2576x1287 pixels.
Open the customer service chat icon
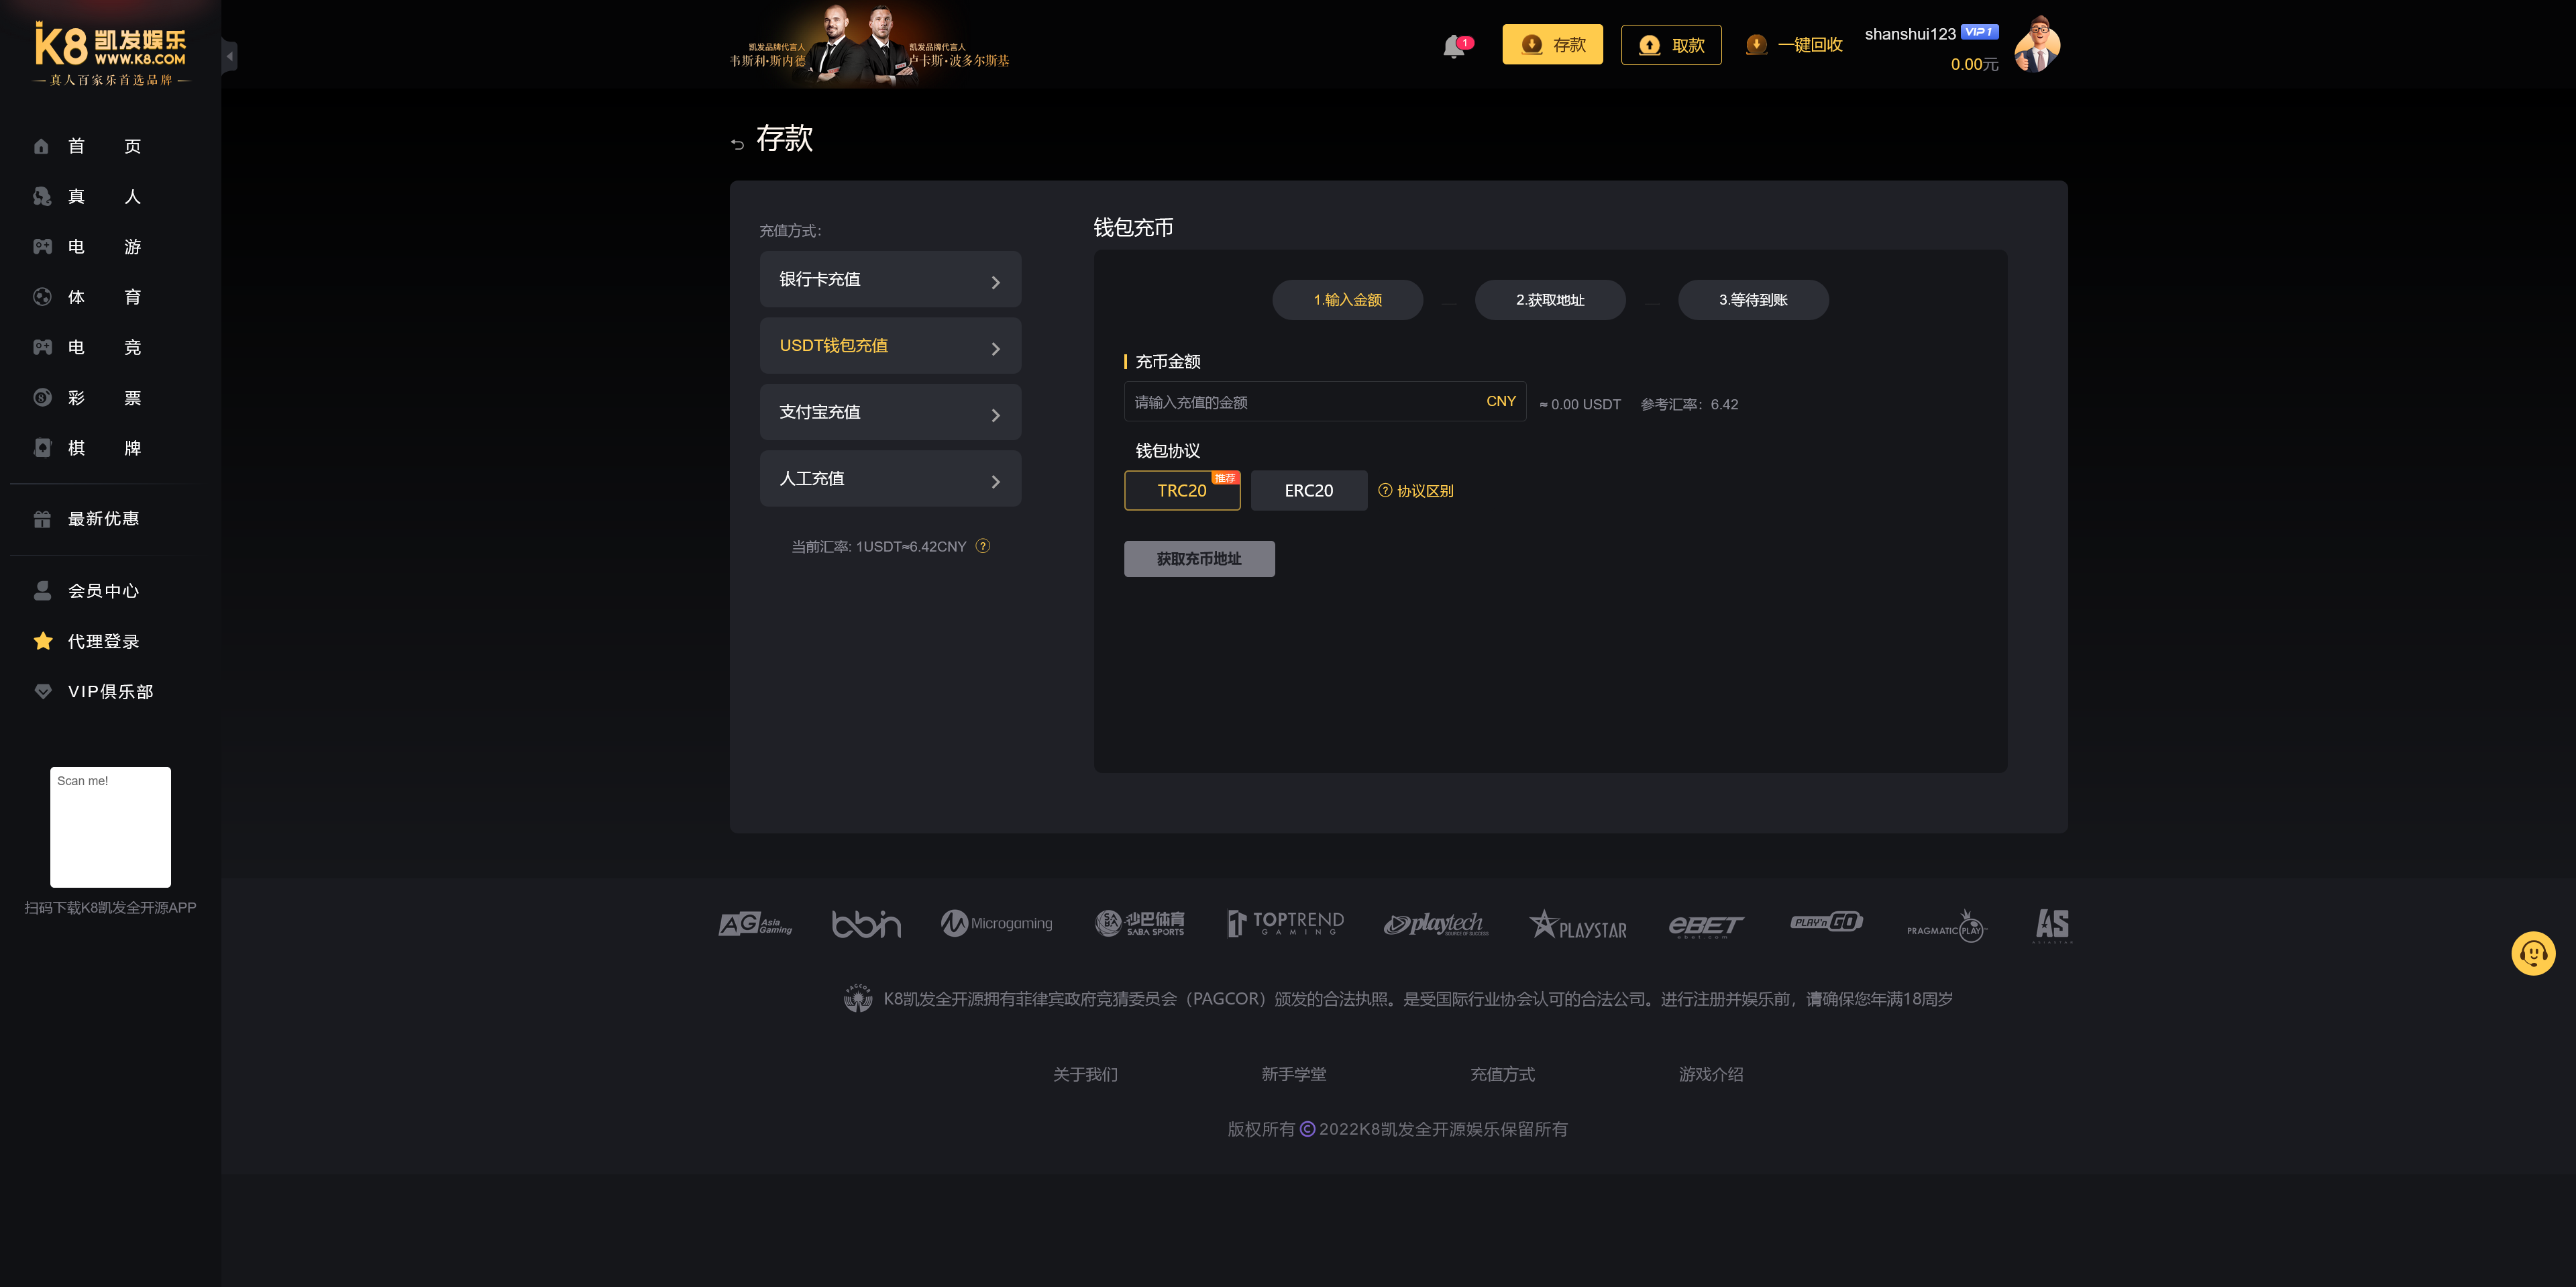click(2533, 953)
